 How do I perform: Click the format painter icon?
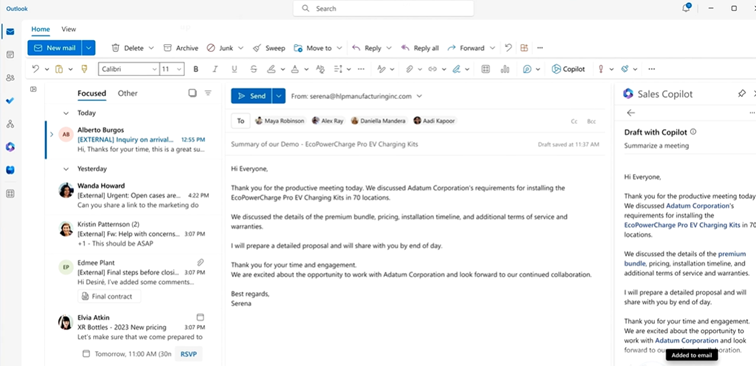click(x=85, y=69)
